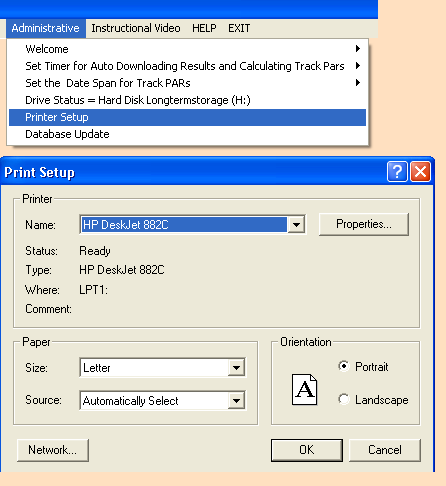446x486 pixels.
Task: Confirm with the OK button
Action: (x=307, y=450)
